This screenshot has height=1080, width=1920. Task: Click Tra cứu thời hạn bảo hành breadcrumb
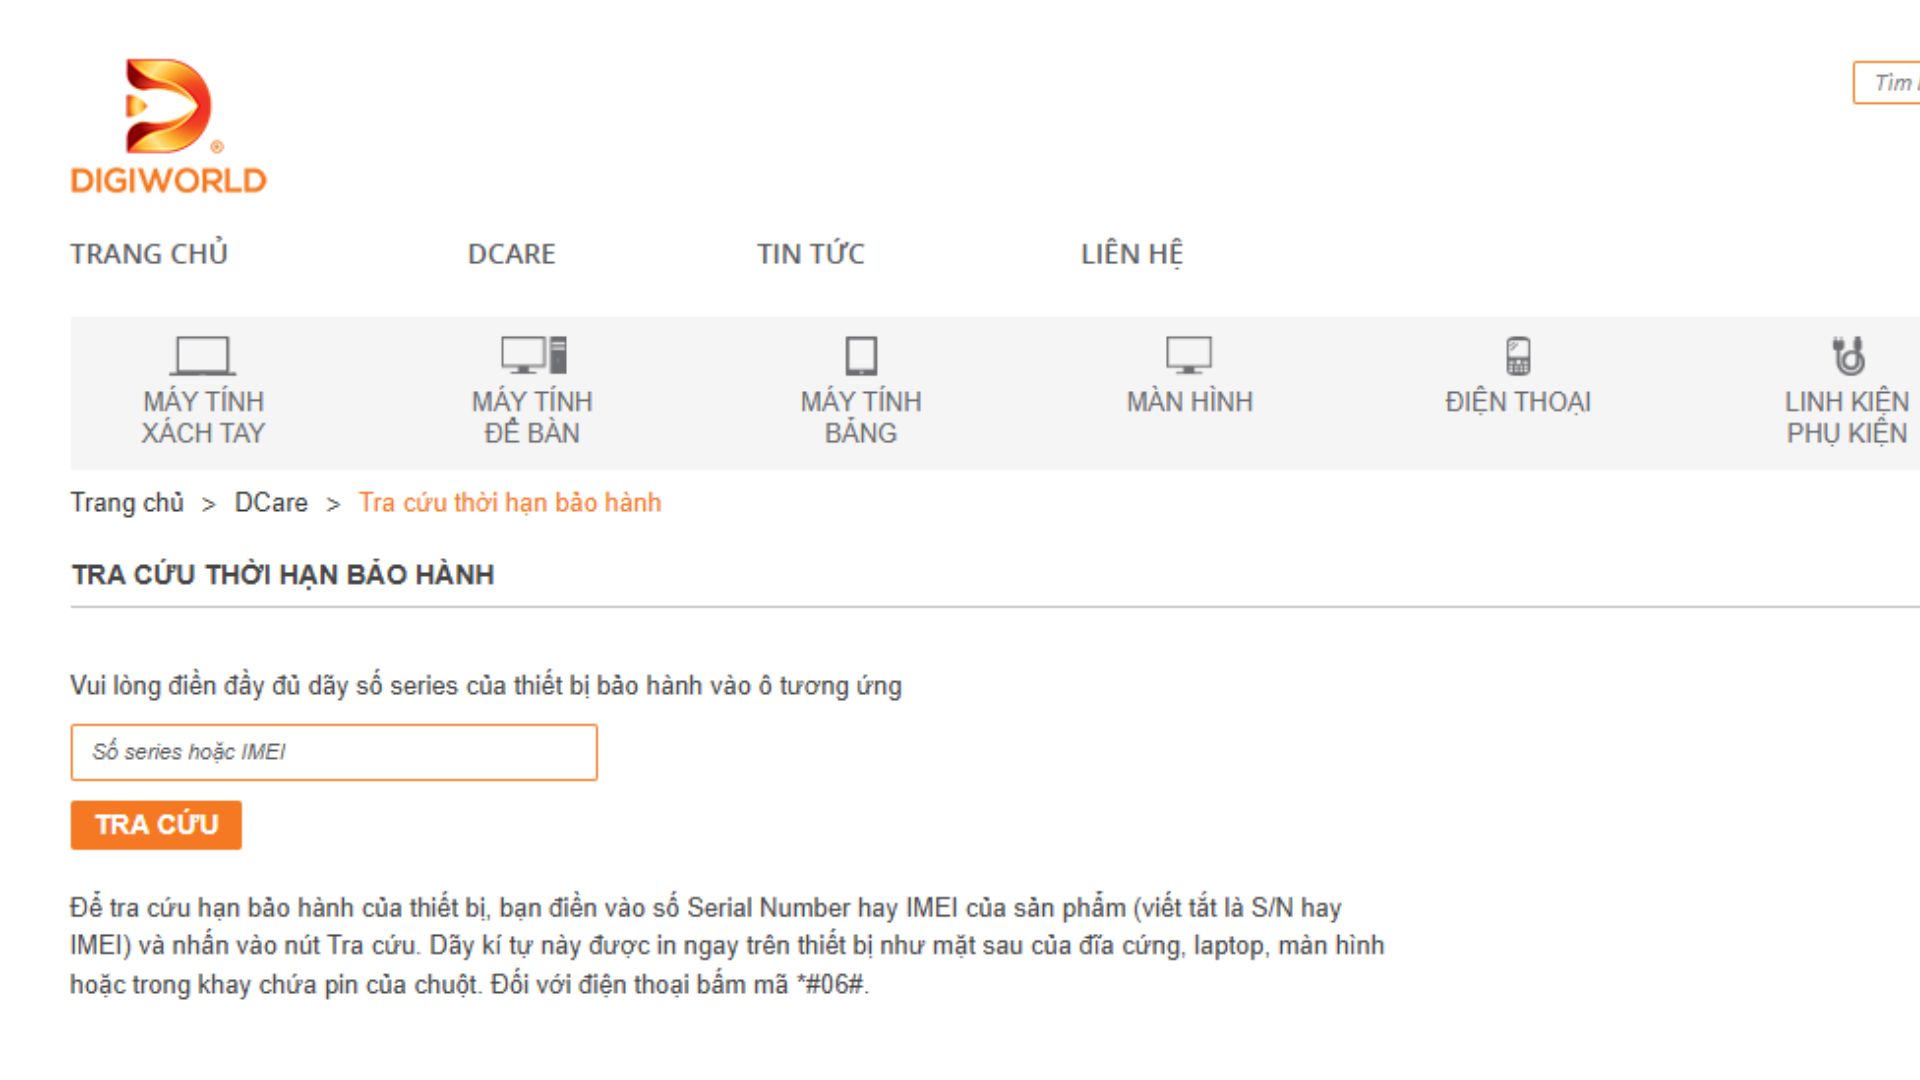[510, 502]
